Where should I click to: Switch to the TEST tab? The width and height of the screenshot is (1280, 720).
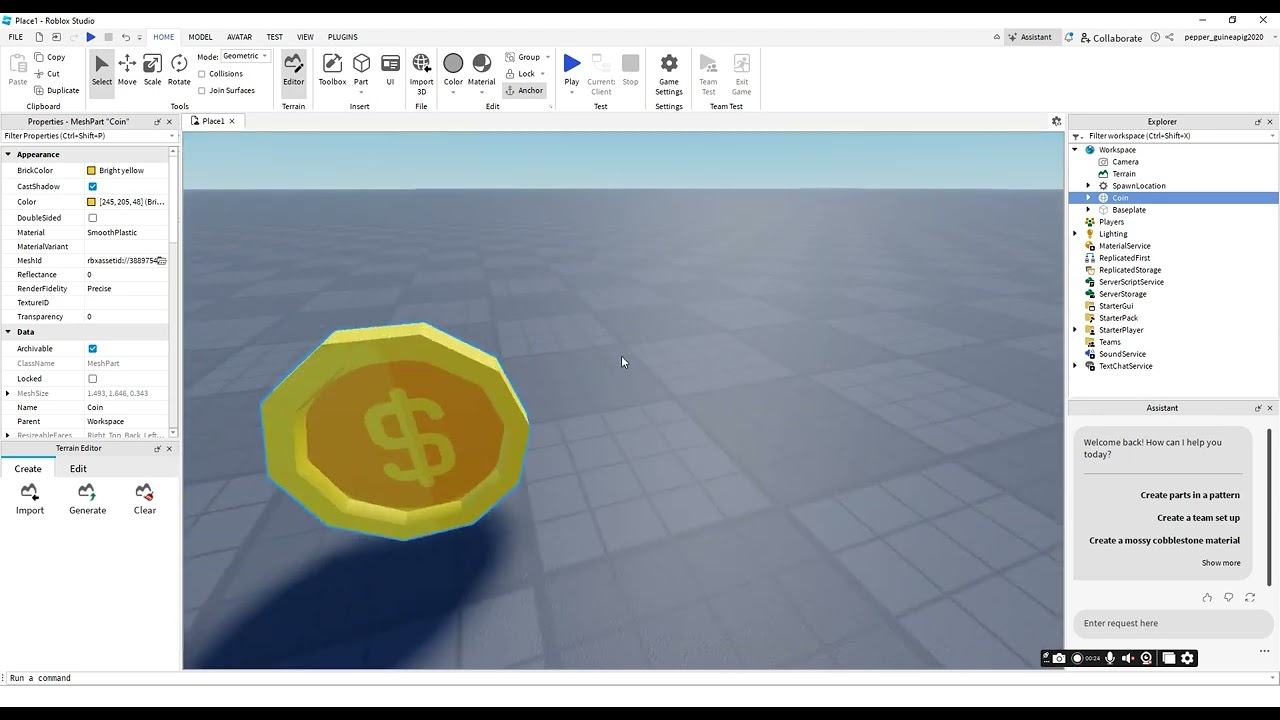click(274, 37)
